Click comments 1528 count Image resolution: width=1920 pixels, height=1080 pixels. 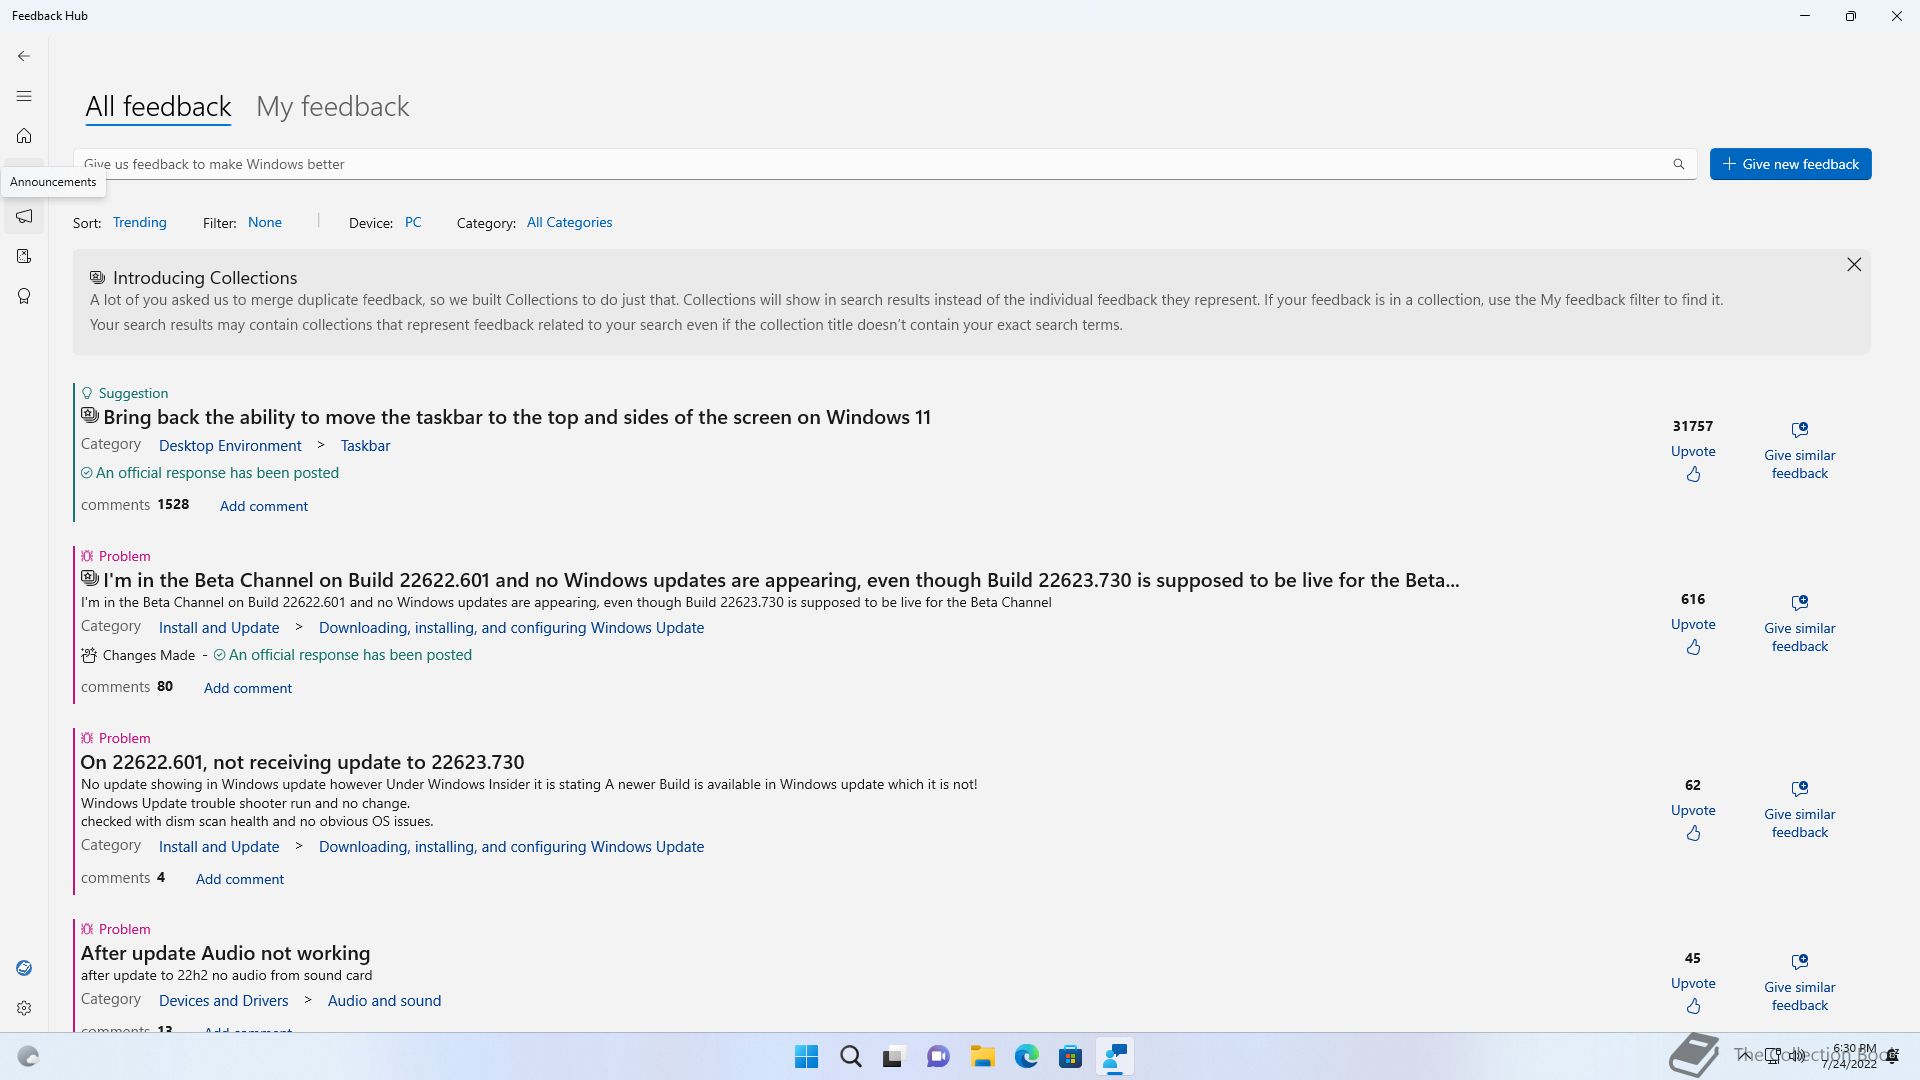(135, 505)
